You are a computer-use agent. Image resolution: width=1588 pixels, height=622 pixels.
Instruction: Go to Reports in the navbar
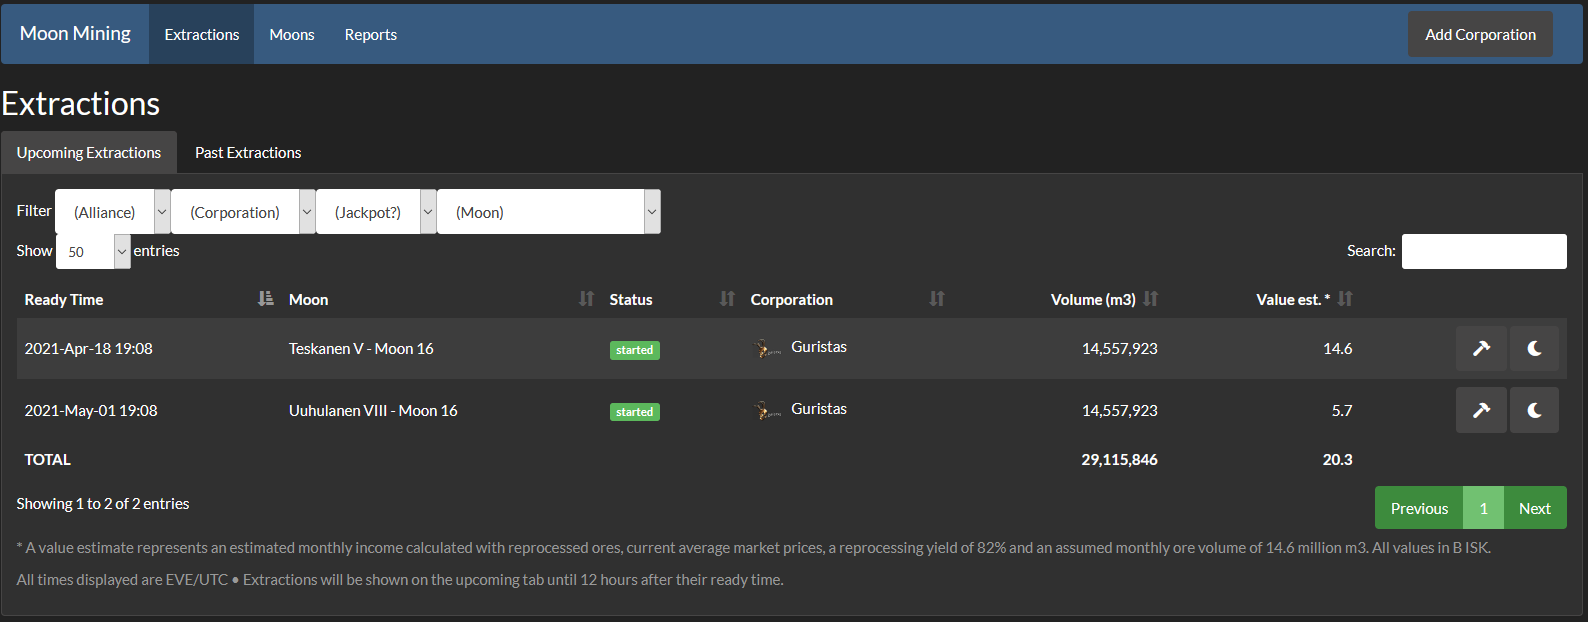pos(370,35)
